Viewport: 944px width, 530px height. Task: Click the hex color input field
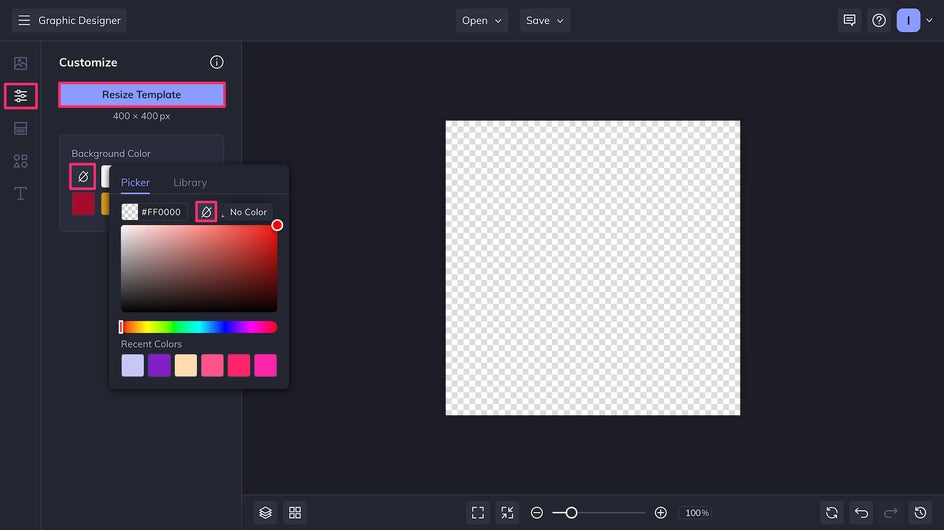162,212
